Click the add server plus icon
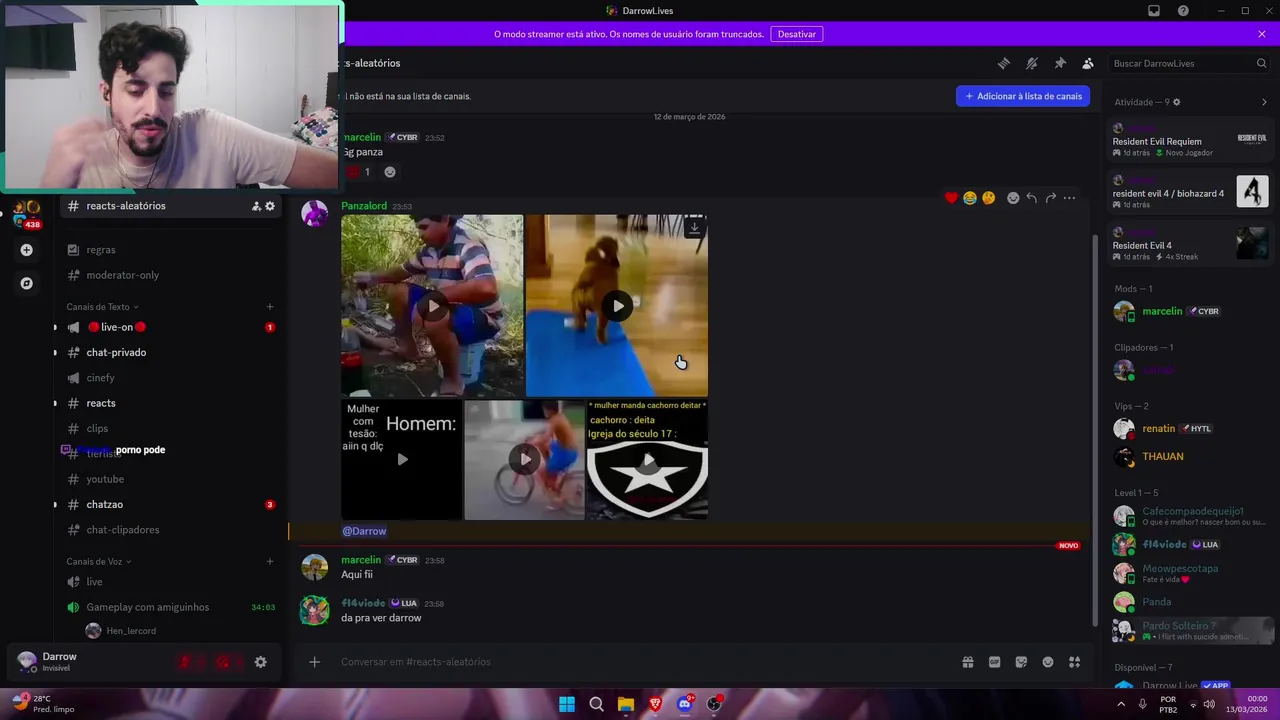 (x=27, y=250)
